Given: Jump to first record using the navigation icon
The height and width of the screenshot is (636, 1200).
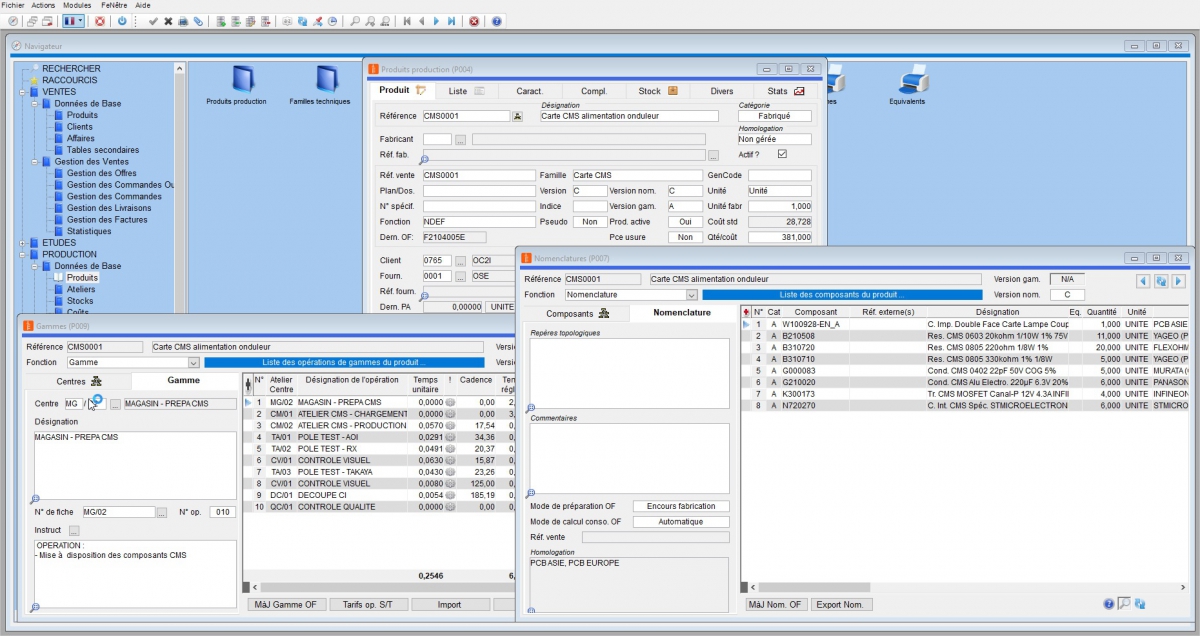Looking at the screenshot, I should pos(405,20).
